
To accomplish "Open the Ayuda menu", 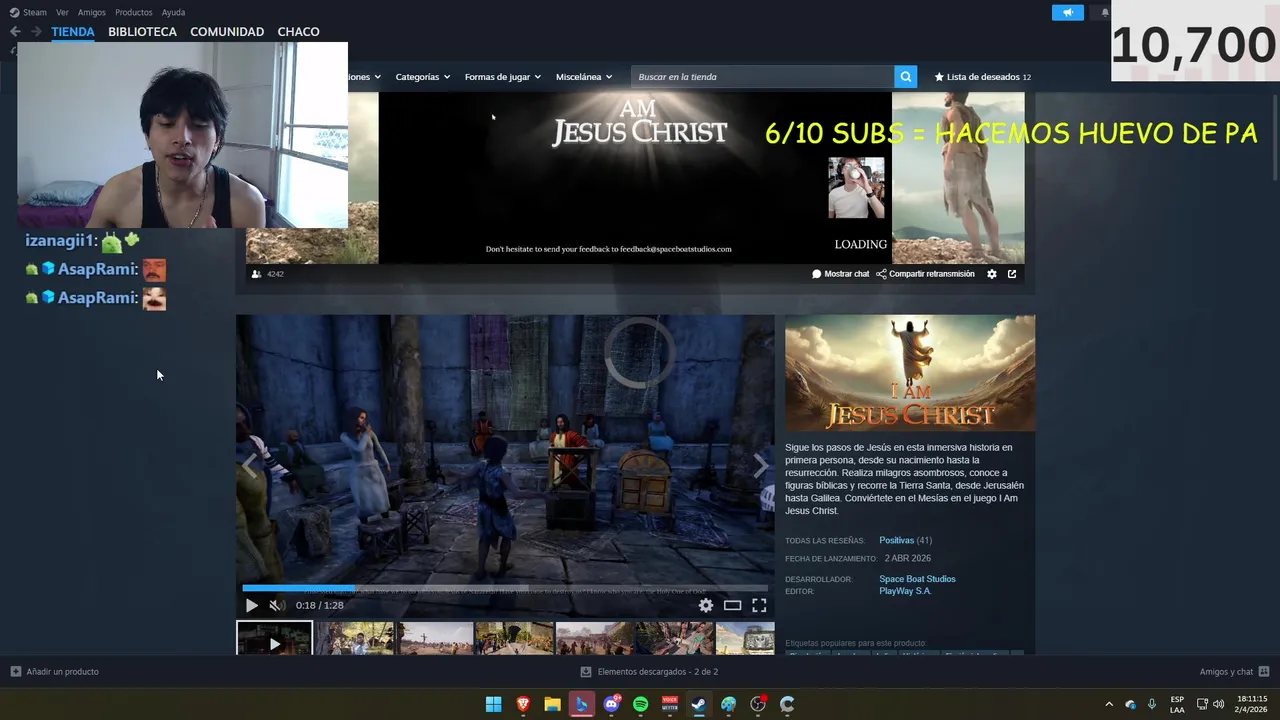I will (173, 12).
